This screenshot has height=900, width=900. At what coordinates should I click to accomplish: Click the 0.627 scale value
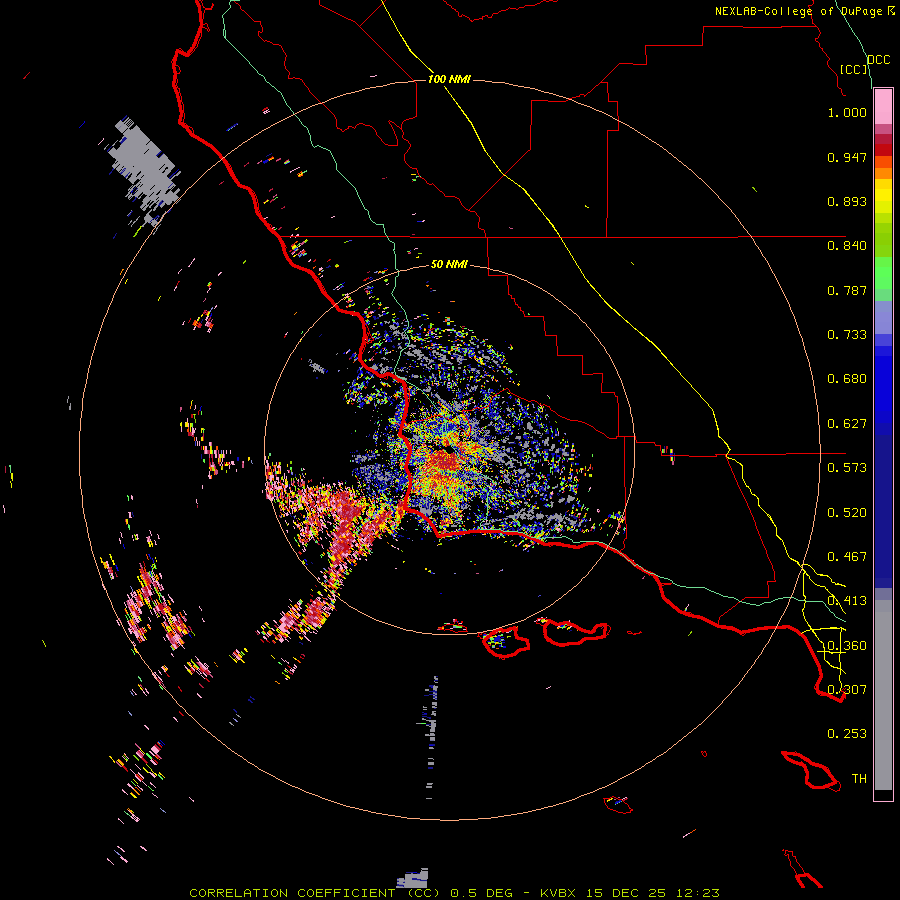click(x=847, y=424)
